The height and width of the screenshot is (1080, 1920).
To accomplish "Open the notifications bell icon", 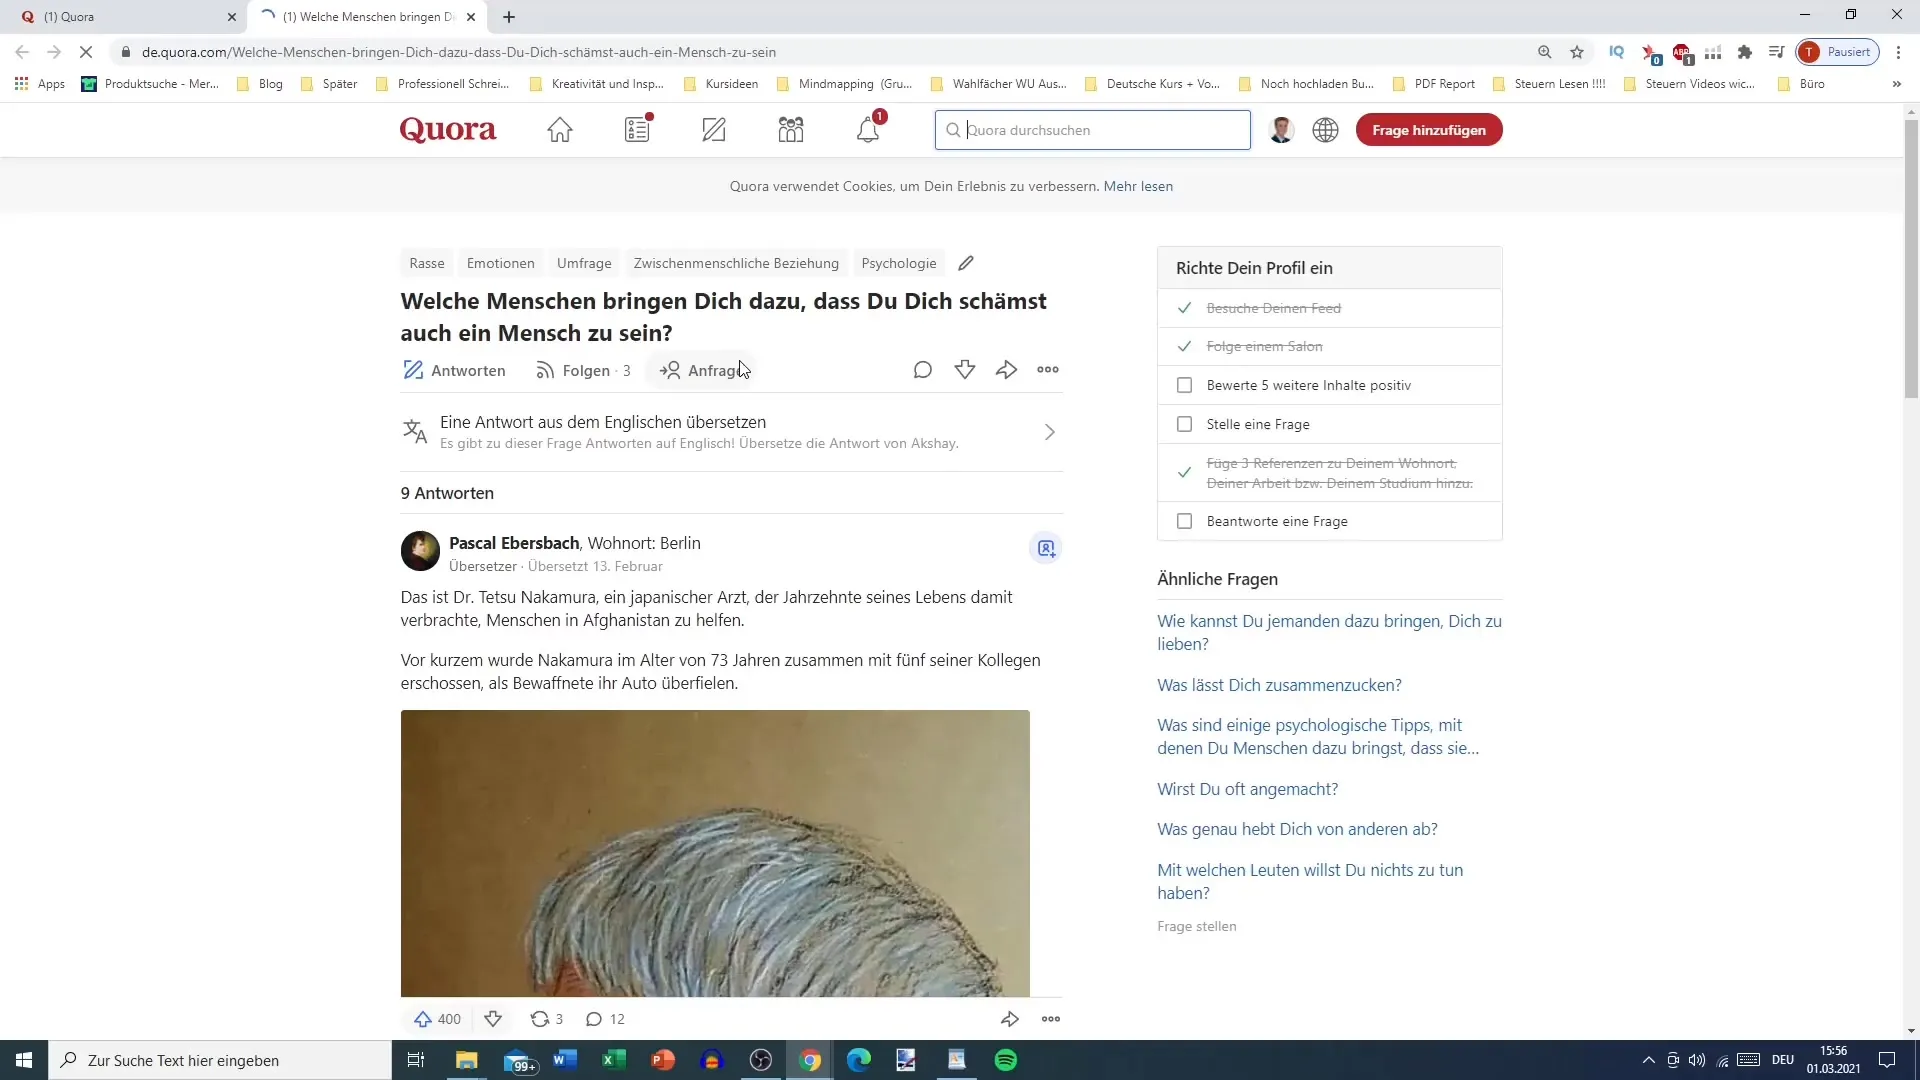I will click(x=868, y=129).
